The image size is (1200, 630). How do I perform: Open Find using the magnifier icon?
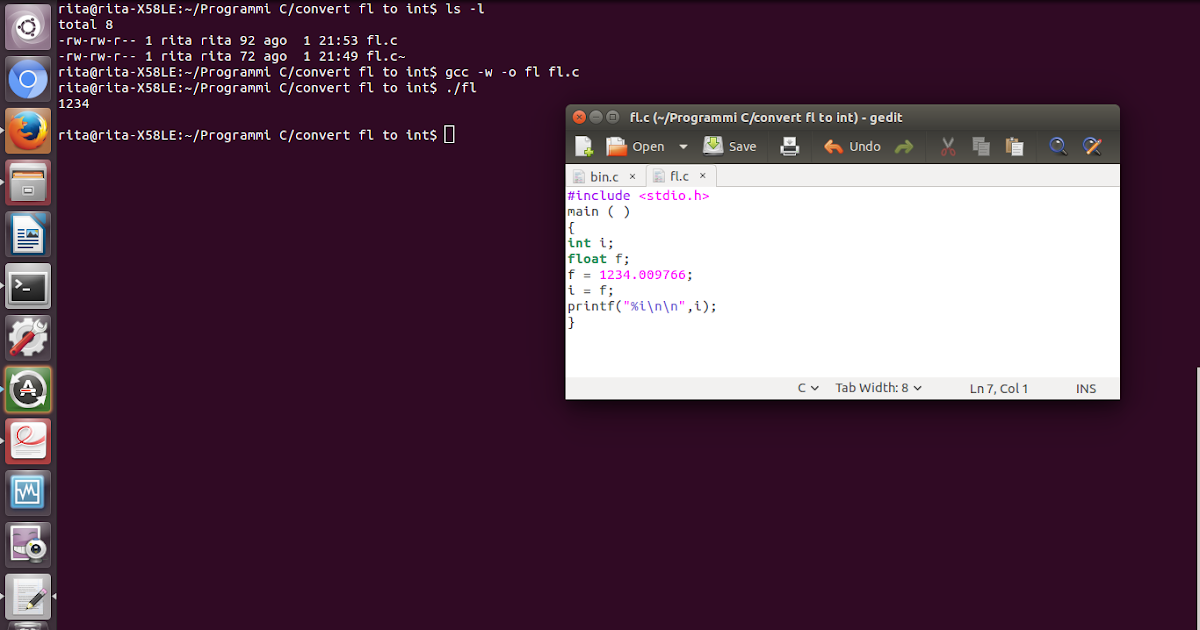pos(1057,146)
